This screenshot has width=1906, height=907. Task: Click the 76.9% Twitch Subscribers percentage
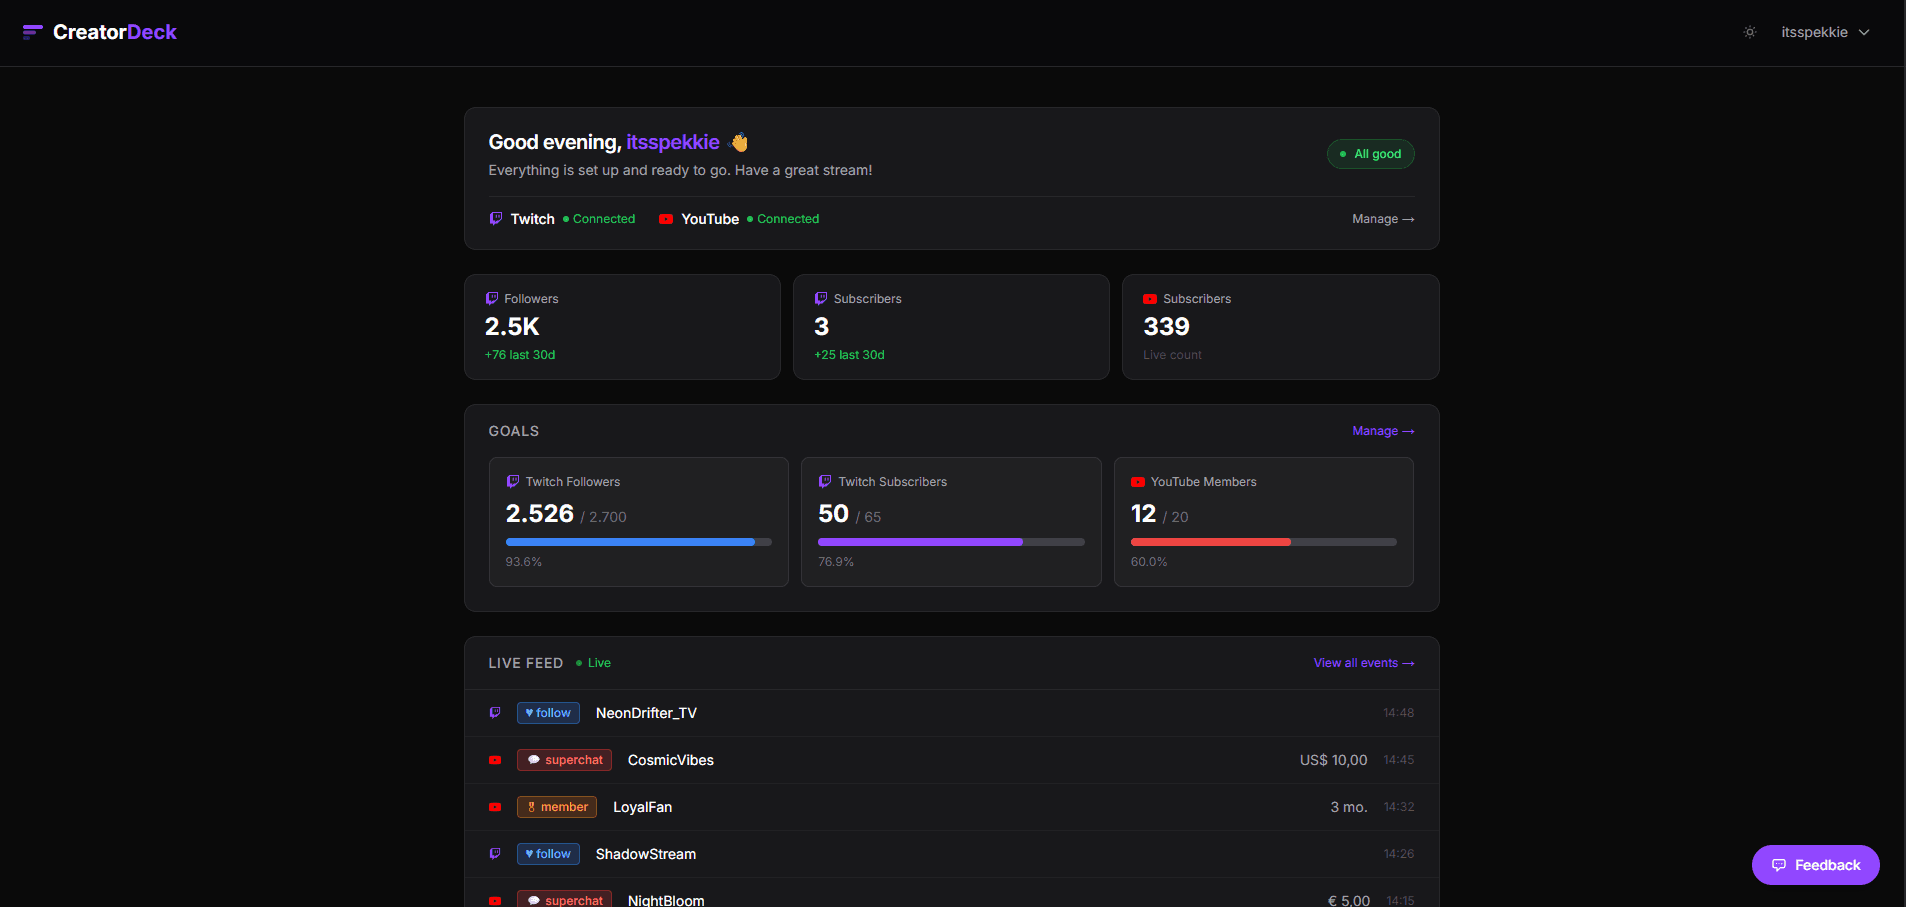836,562
